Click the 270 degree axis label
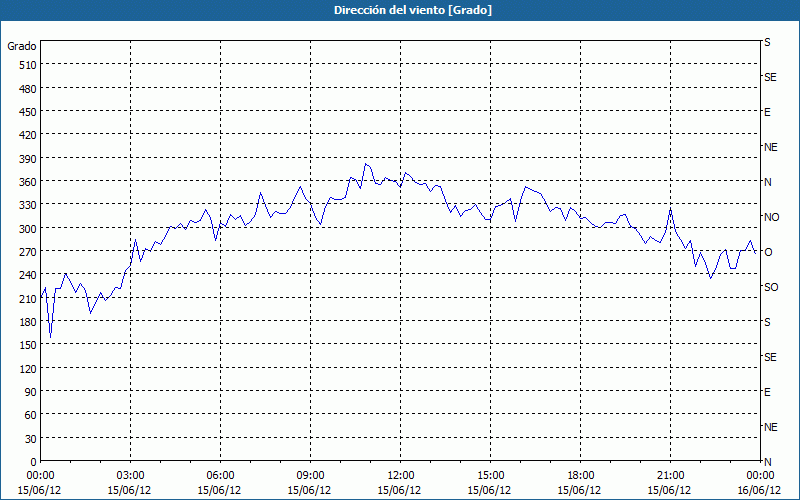 pos(28,252)
